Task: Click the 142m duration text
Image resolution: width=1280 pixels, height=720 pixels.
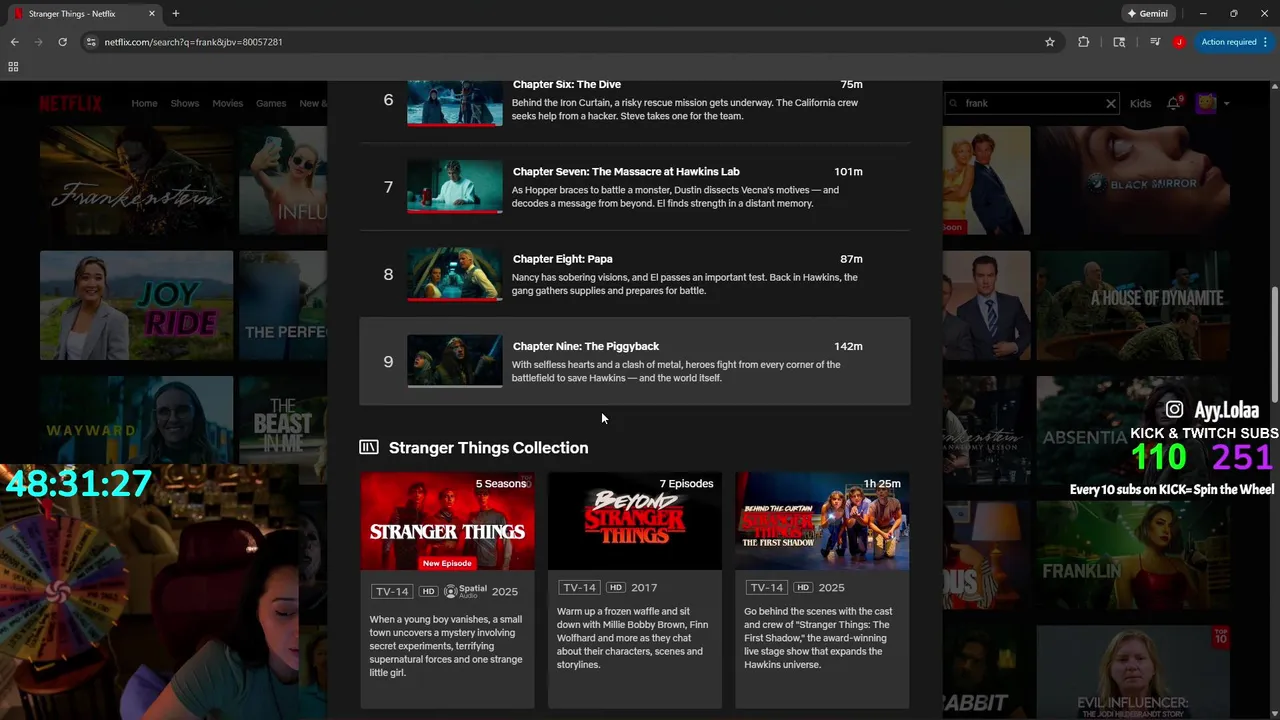Action: pos(848,346)
